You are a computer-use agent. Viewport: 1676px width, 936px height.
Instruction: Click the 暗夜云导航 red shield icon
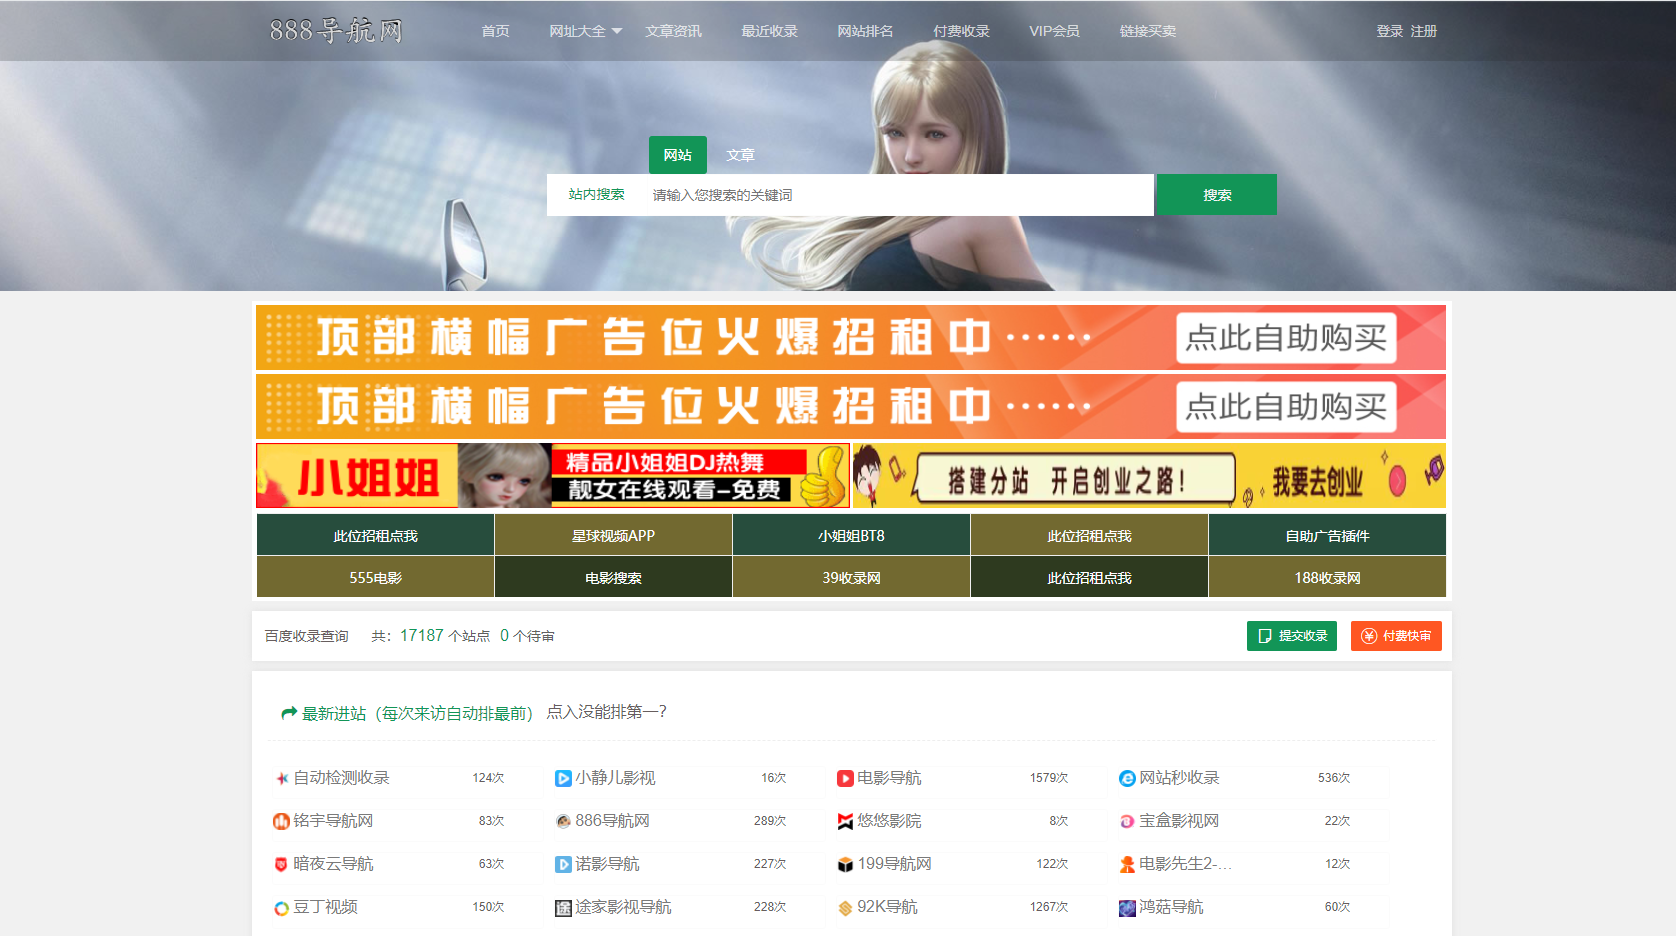(280, 864)
